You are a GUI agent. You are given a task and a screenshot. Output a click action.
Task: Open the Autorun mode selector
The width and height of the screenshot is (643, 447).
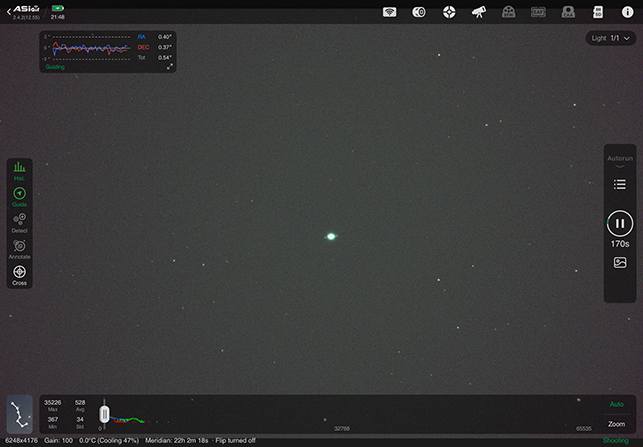pyautogui.click(x=620, y=159)
